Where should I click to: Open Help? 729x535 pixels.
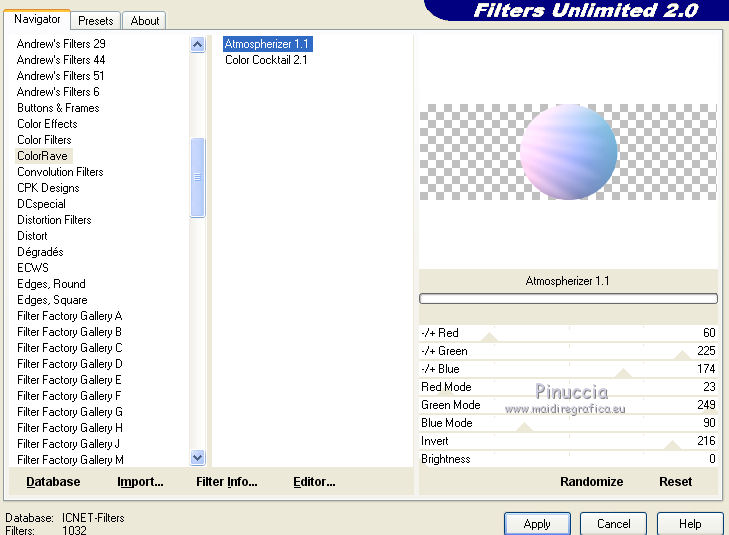click(690, 524)
